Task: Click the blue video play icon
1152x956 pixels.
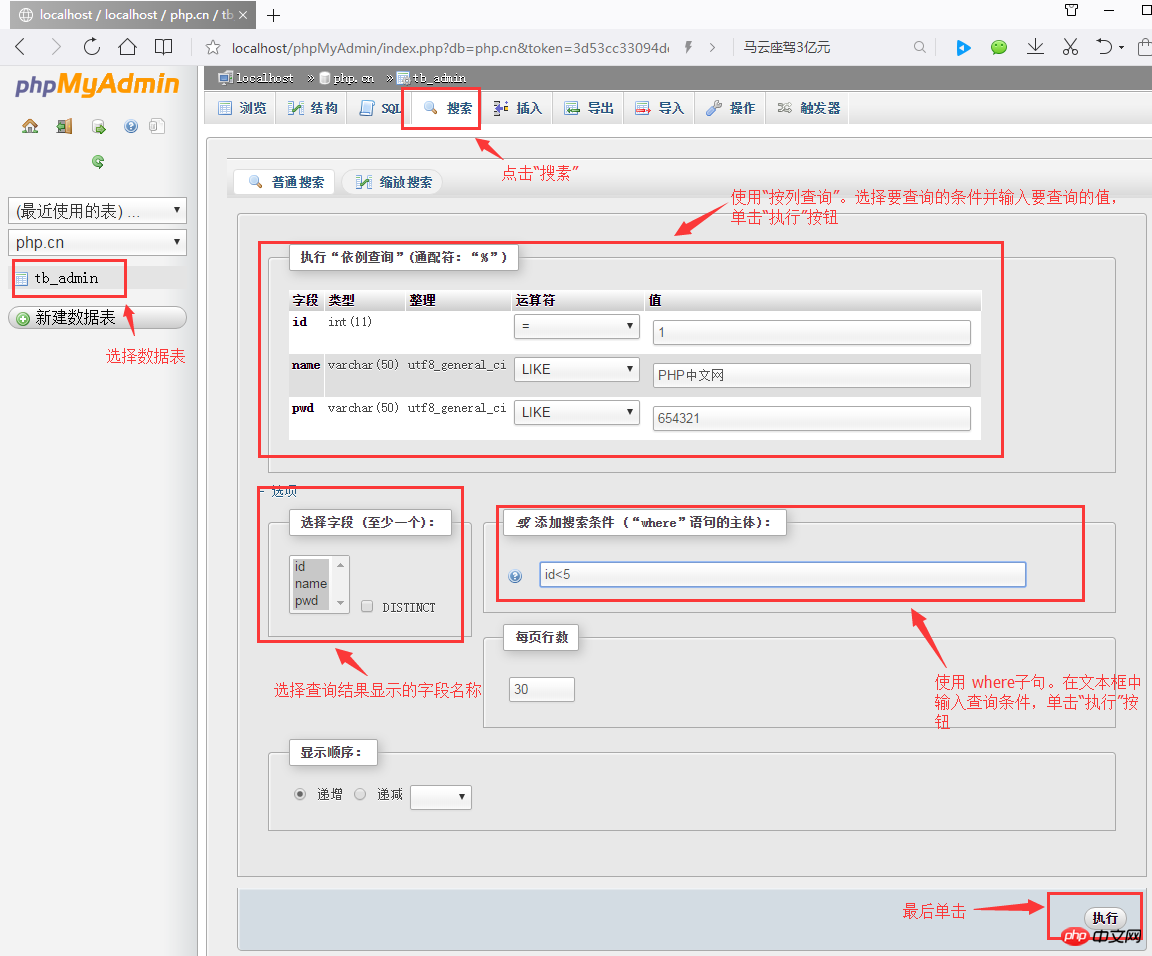Action: click(963, 48)
